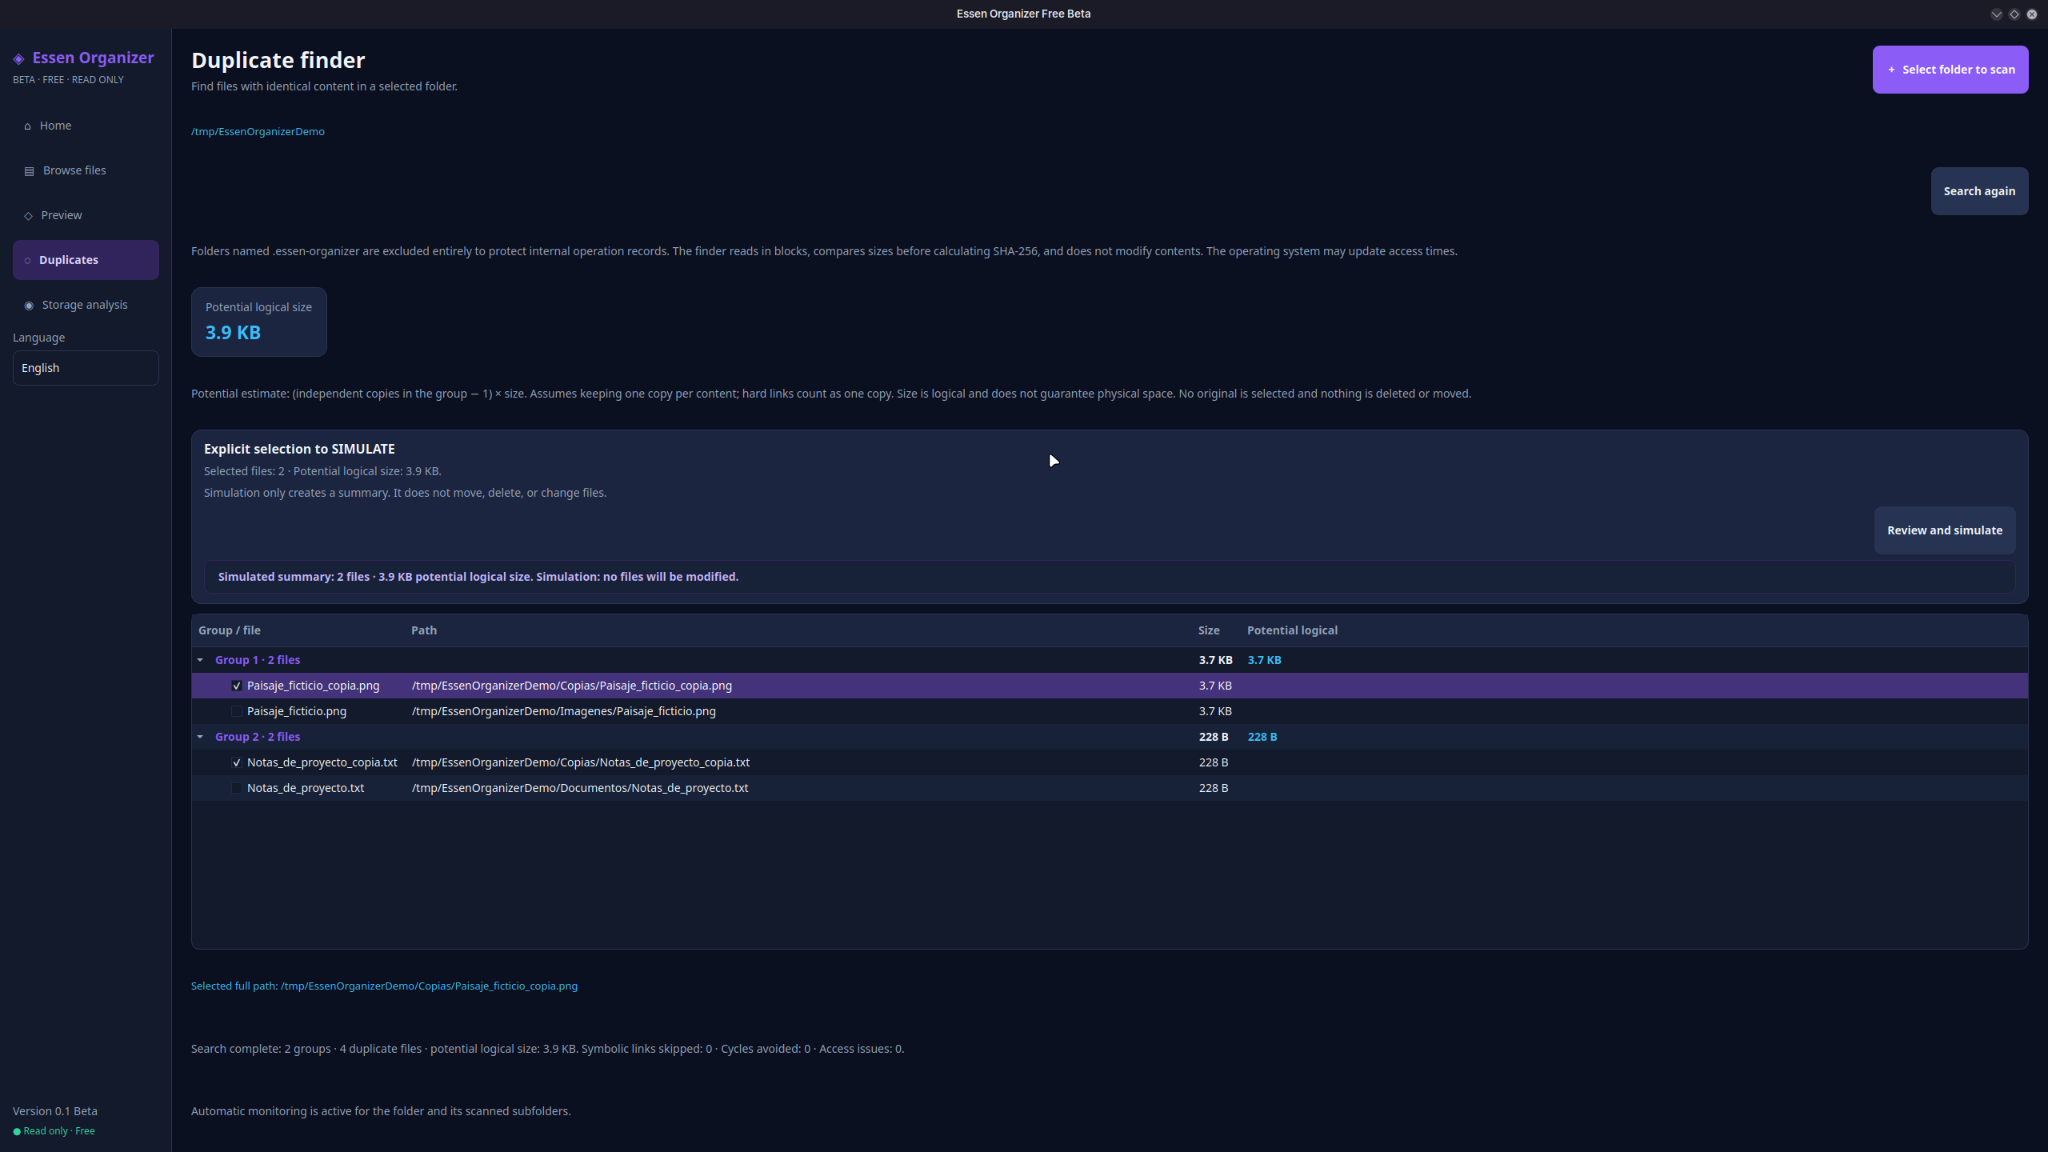Click the Potential logical column header
This screenshot has width=2048, height=1152.
click(x=1292, y=631)
